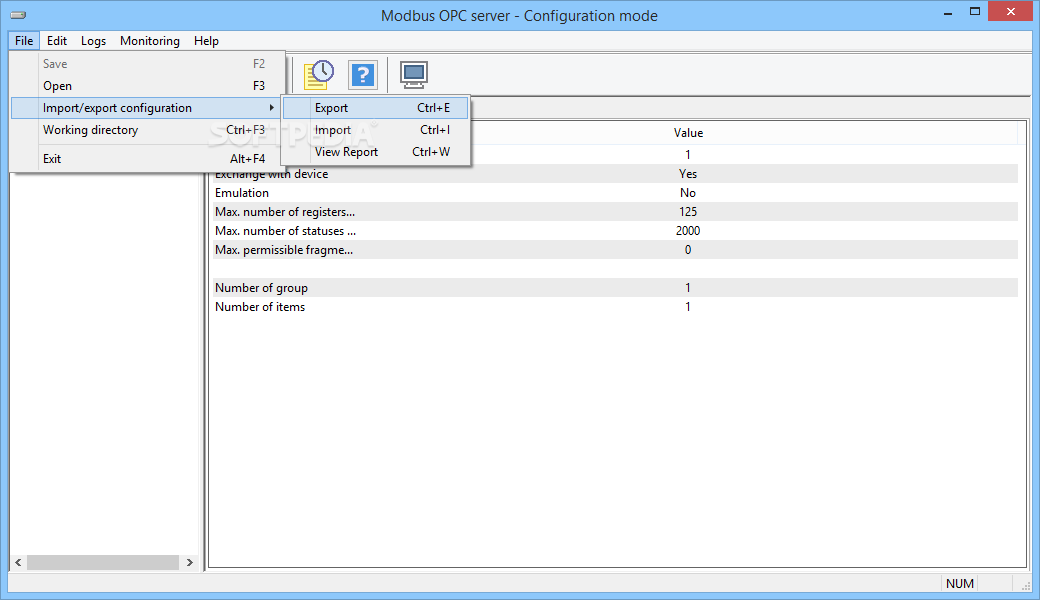The width and height of the screenshot is (1040, 600).
Task: Select Max. number of statuses row
Action: pyautogui.click(x=614, y=231)
